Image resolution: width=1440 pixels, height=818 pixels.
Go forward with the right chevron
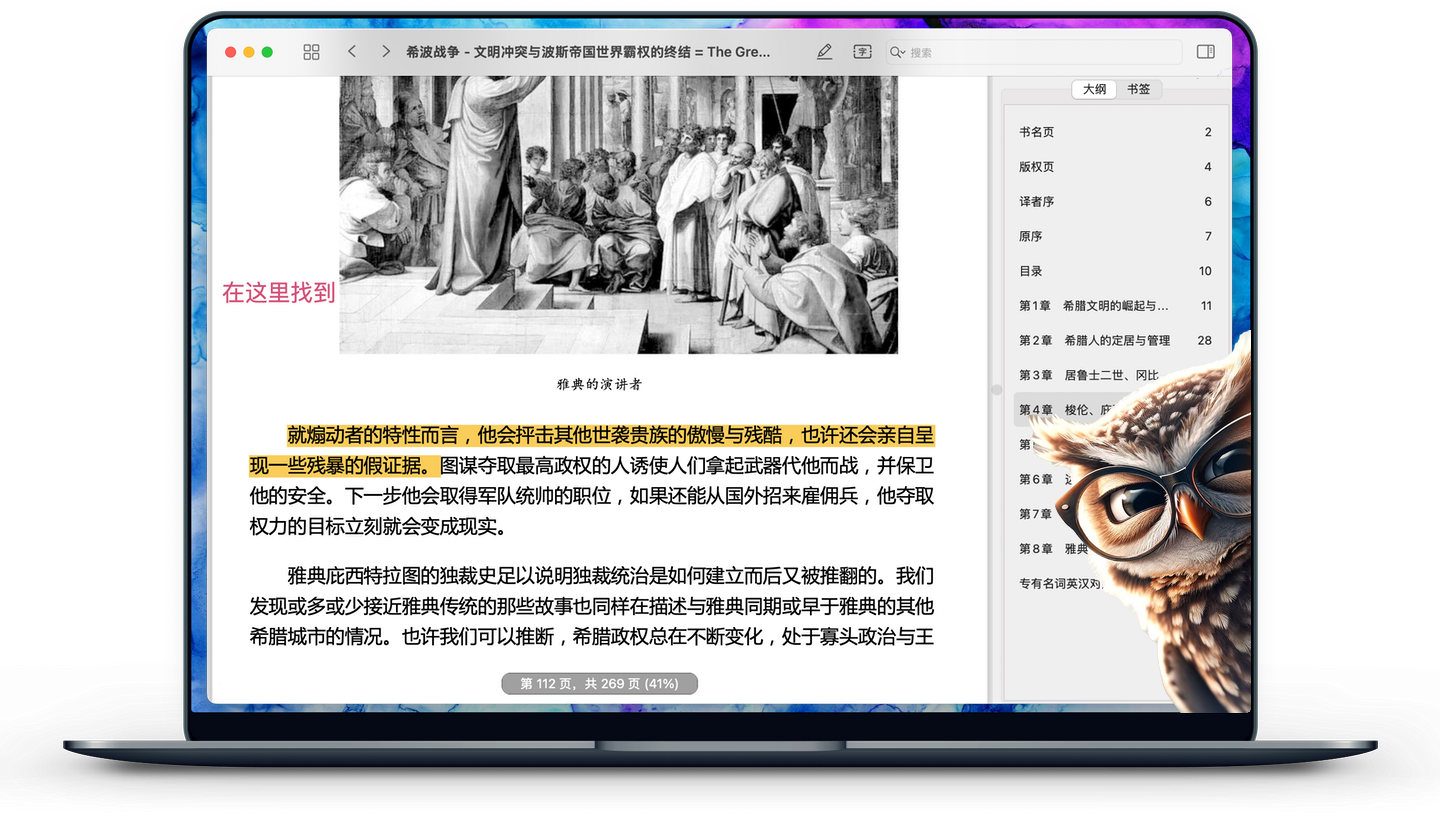tap(385, 52)
